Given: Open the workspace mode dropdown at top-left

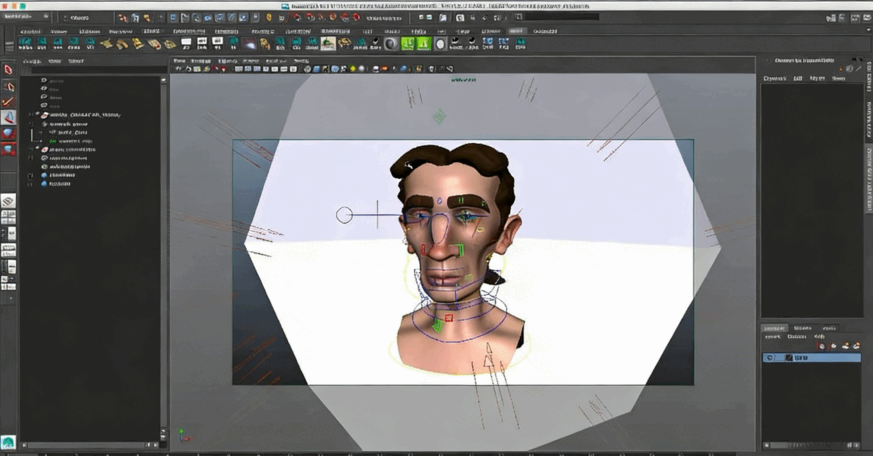Looking at the screenshot, I should point(23,17).
